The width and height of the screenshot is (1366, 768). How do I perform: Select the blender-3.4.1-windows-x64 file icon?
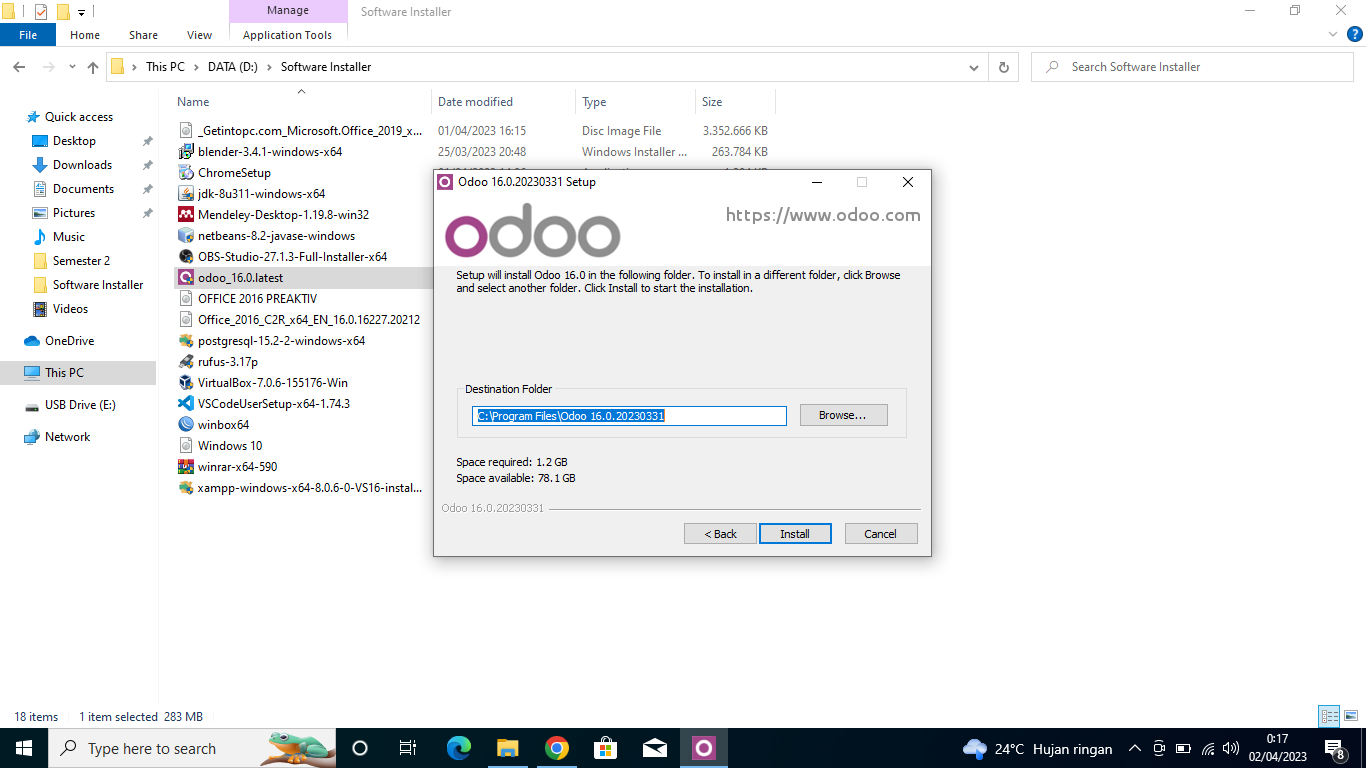click(185, 152)
